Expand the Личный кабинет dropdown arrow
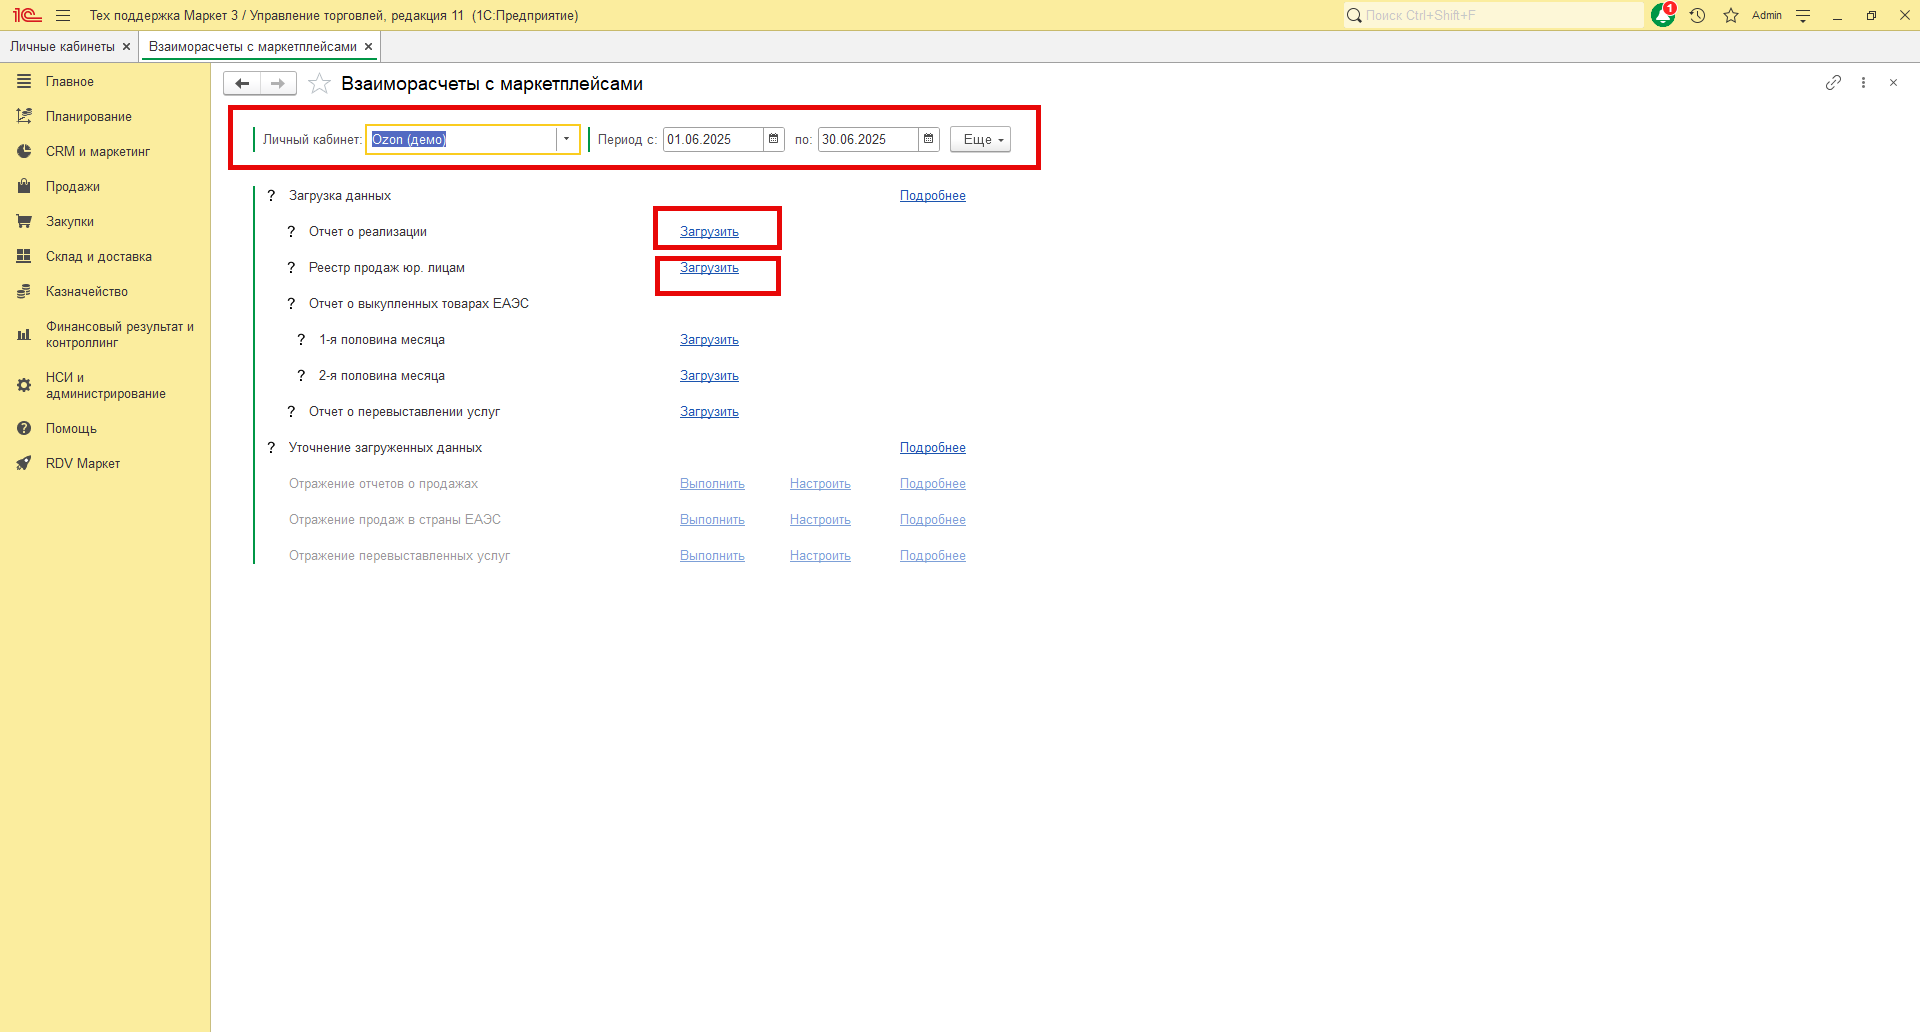This screenshot has height=1032, width=1920. pyautogui.click(x=567, y=139)
